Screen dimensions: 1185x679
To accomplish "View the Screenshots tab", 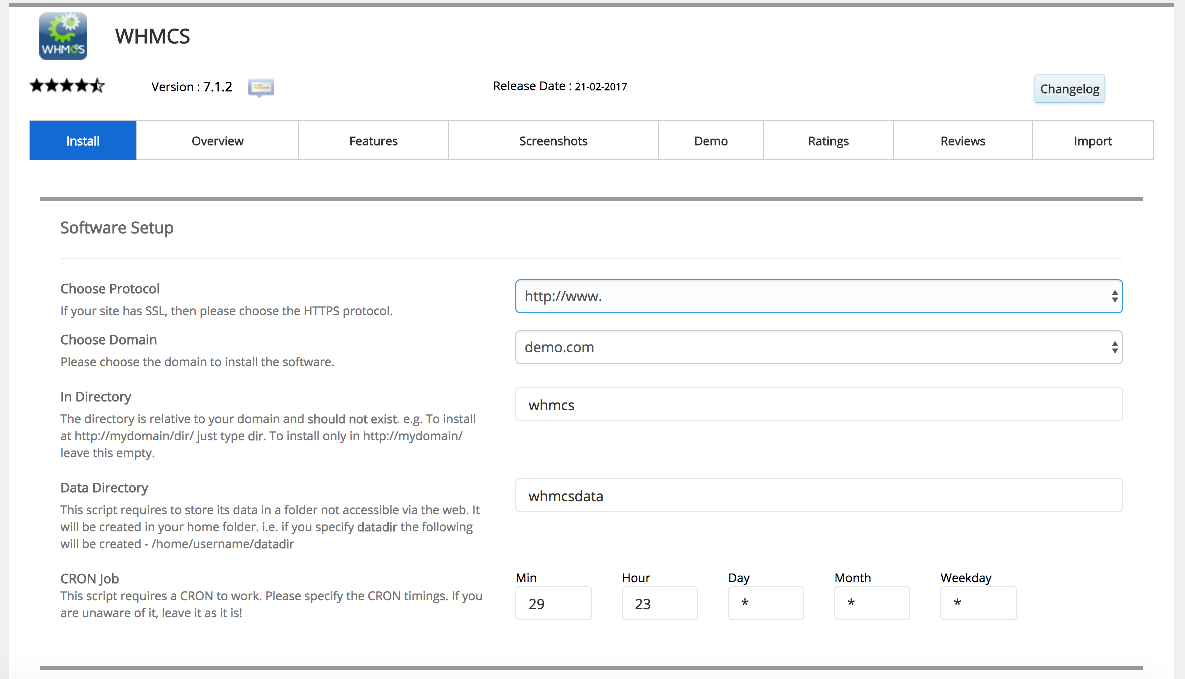I will pos(553,141).
